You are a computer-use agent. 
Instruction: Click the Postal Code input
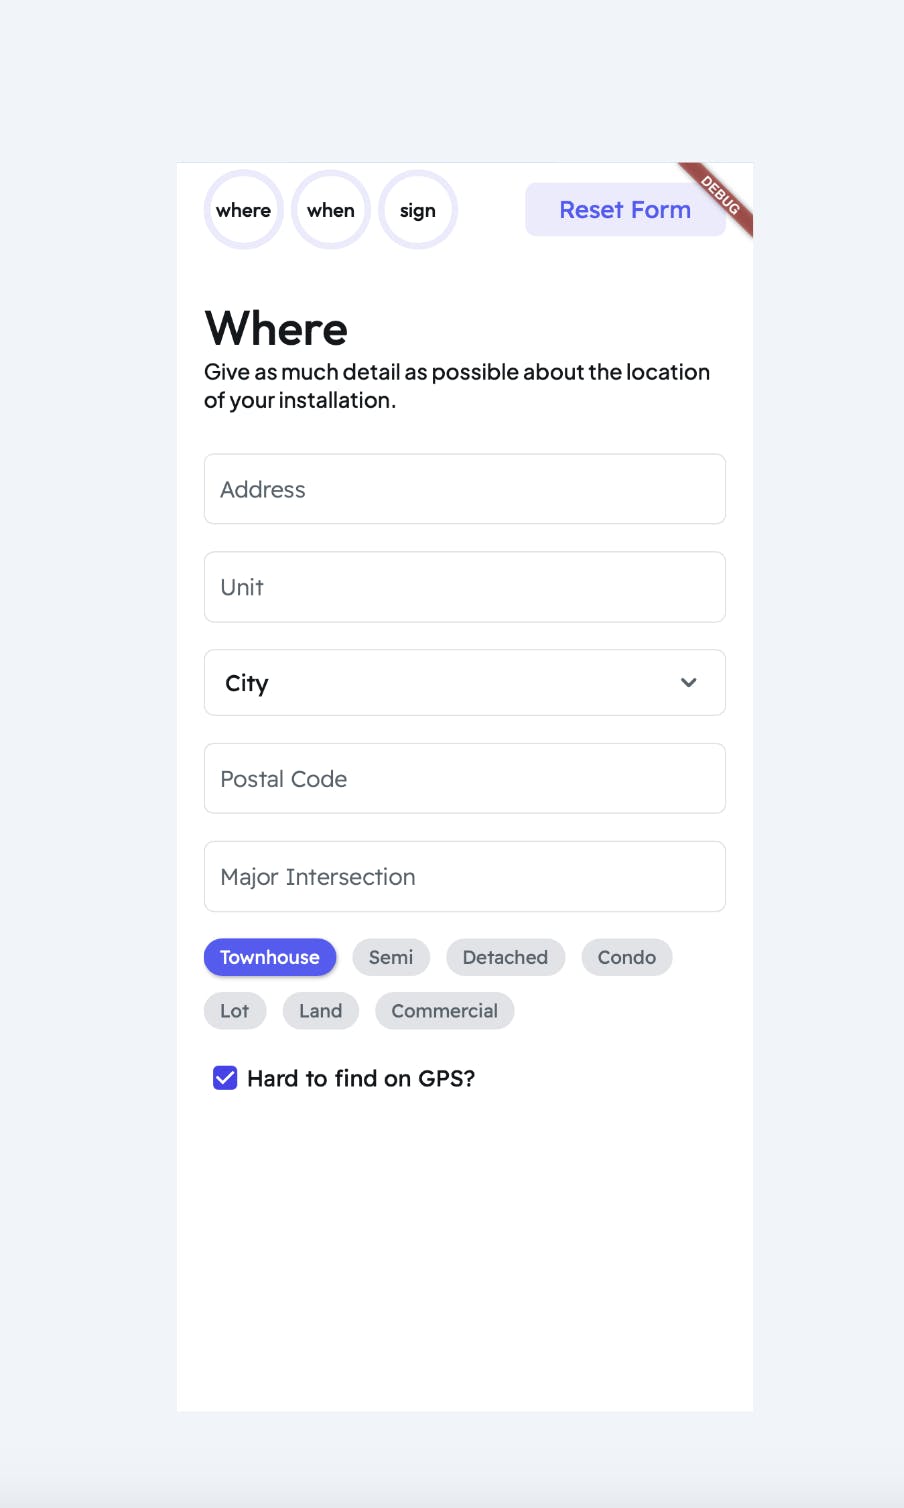(x=464, y=779)
